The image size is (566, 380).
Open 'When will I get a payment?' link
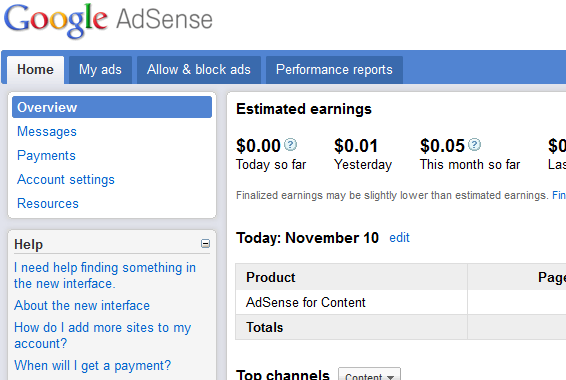click(92, 366)
